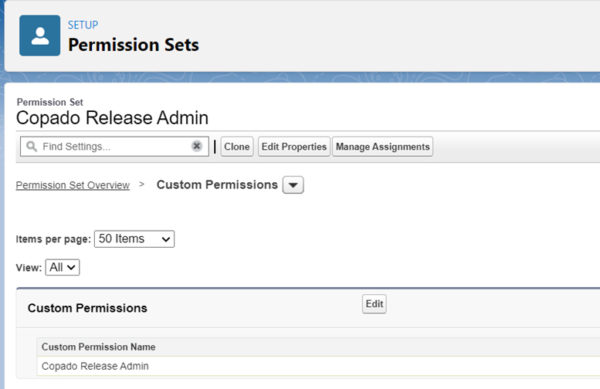Click the search magnifier icon in Find Settings
The image size is (600, 389).
[x=31, y=146]
